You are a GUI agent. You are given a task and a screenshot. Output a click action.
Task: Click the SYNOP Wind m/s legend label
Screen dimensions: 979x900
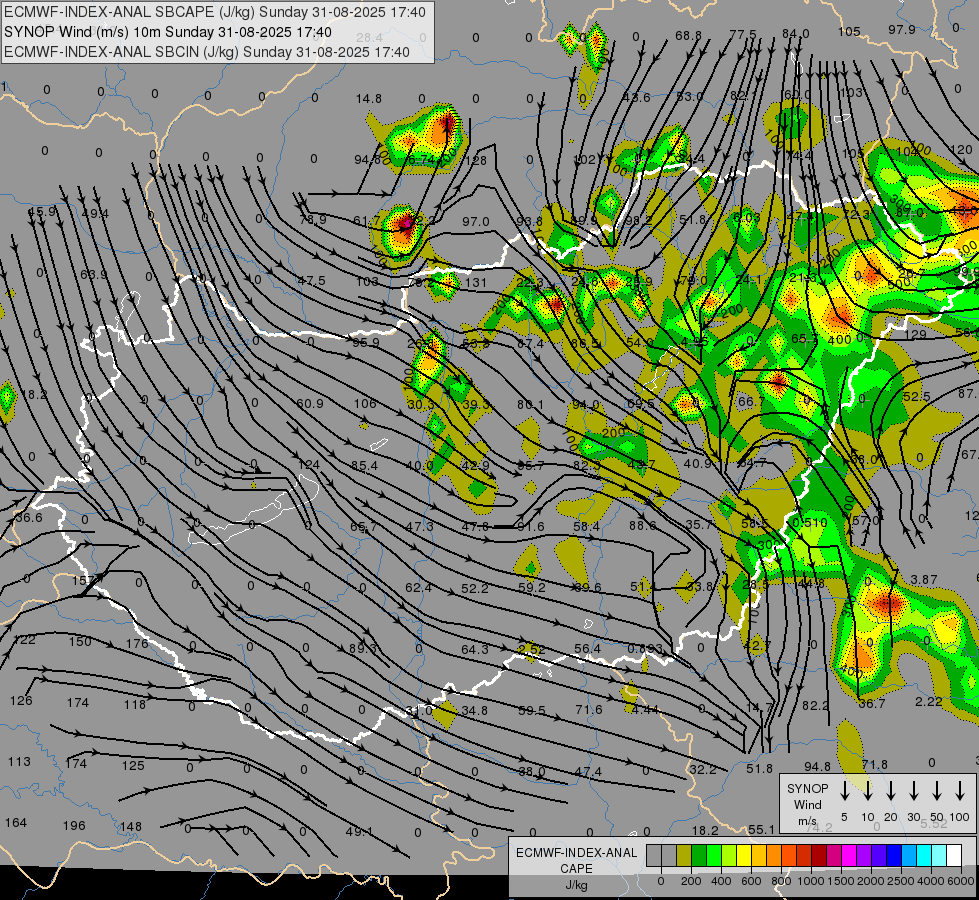807,804
